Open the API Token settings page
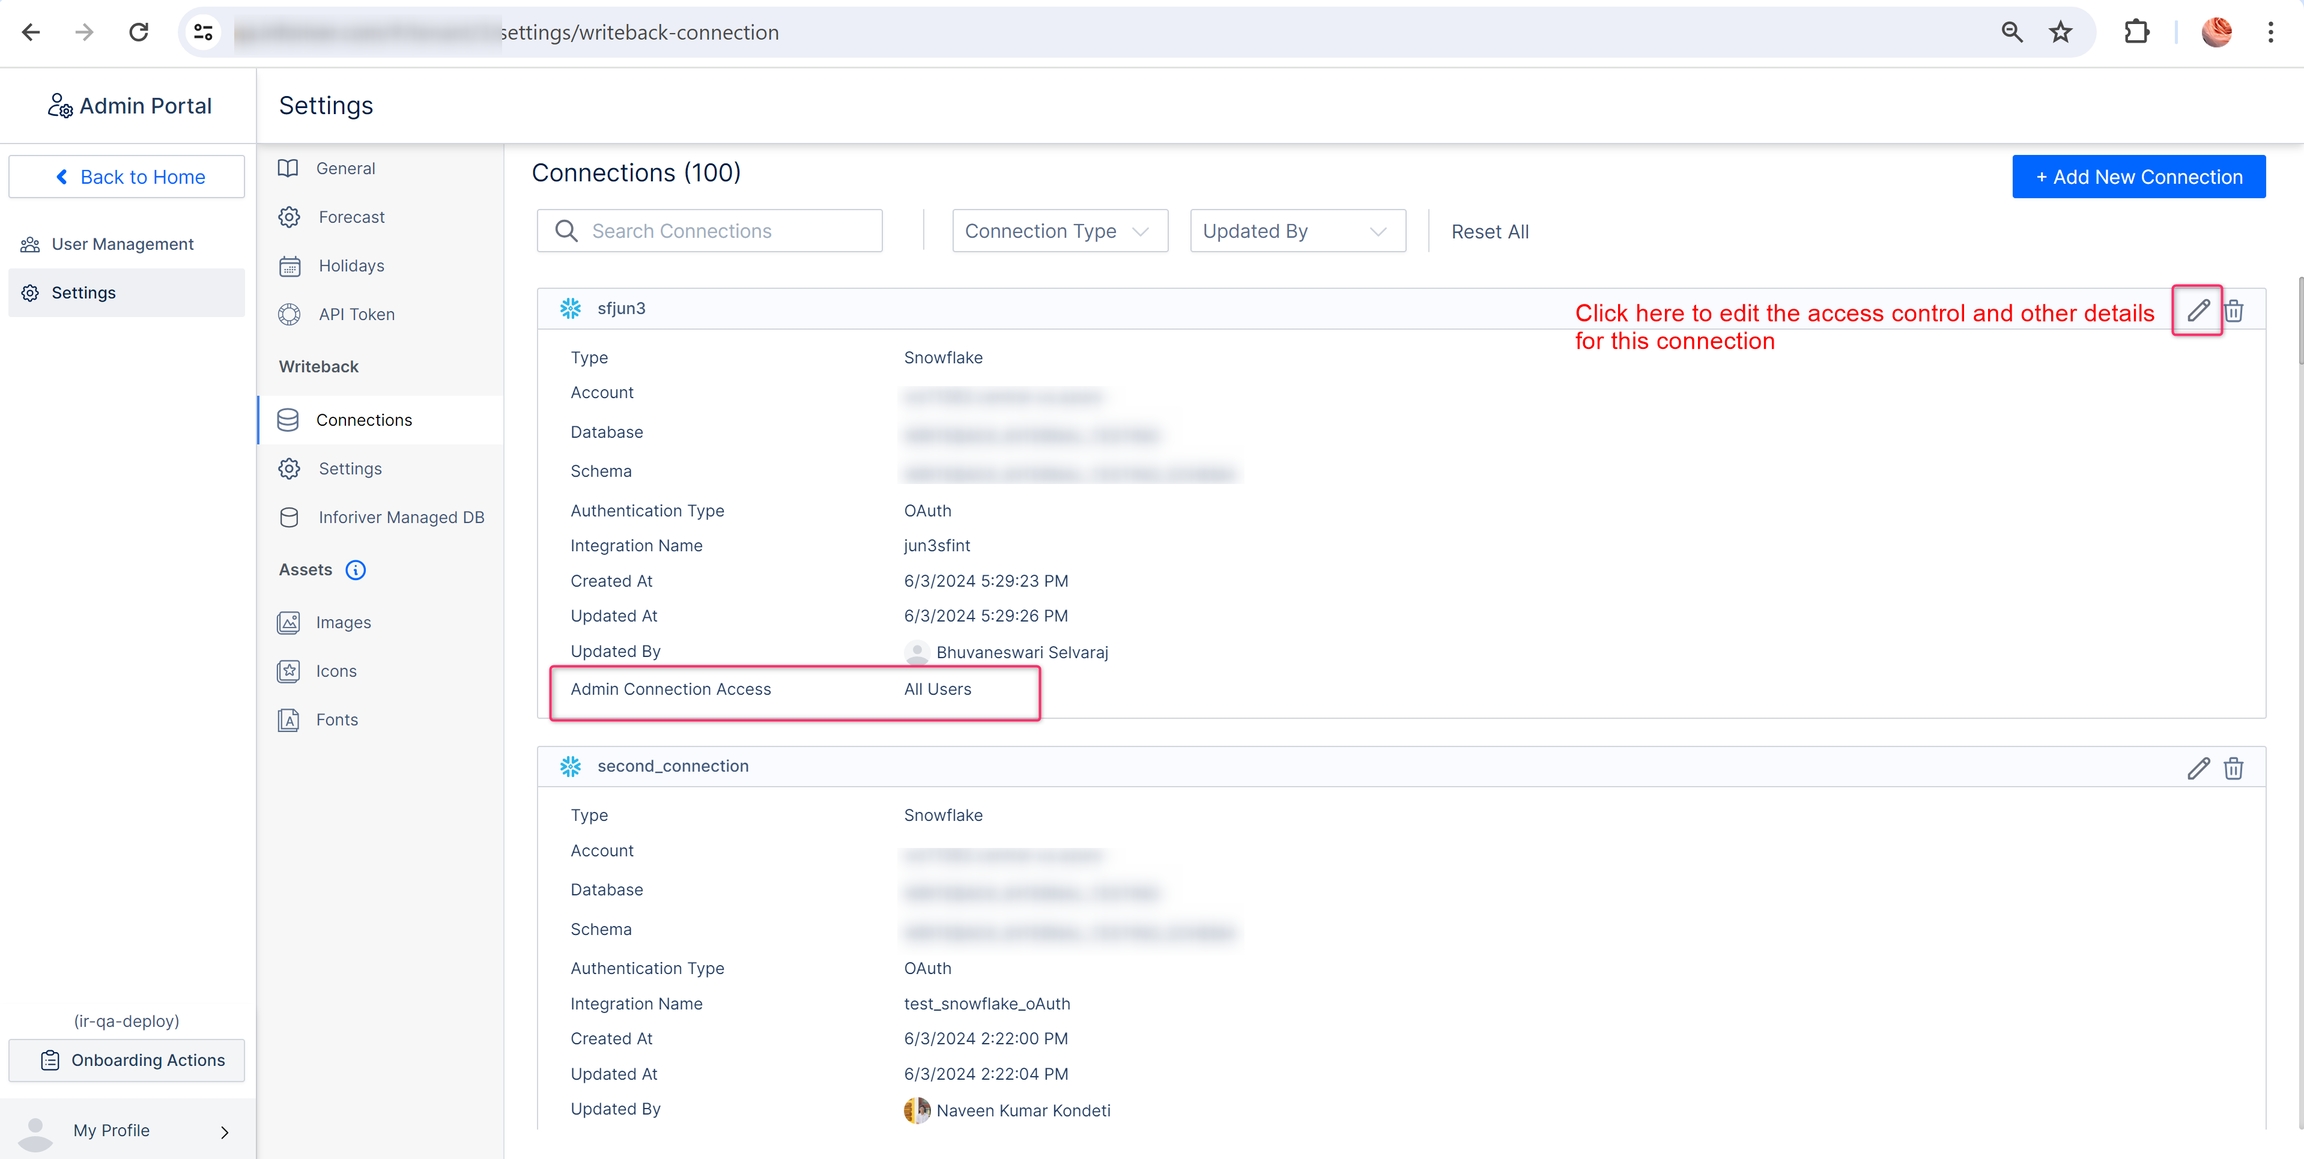Image resolution: width=2304 pixels, height=1159 pixels. pyautogui.click(x=356, y=314)
